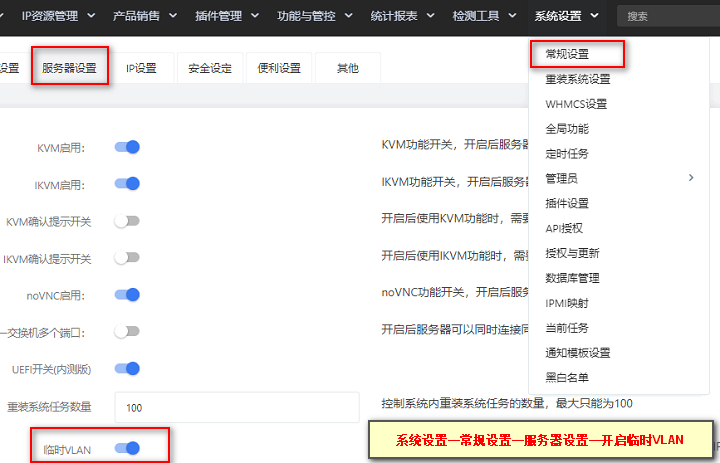
Task: Toggle the noVNC启用 switch off
Action: point(127,294)
